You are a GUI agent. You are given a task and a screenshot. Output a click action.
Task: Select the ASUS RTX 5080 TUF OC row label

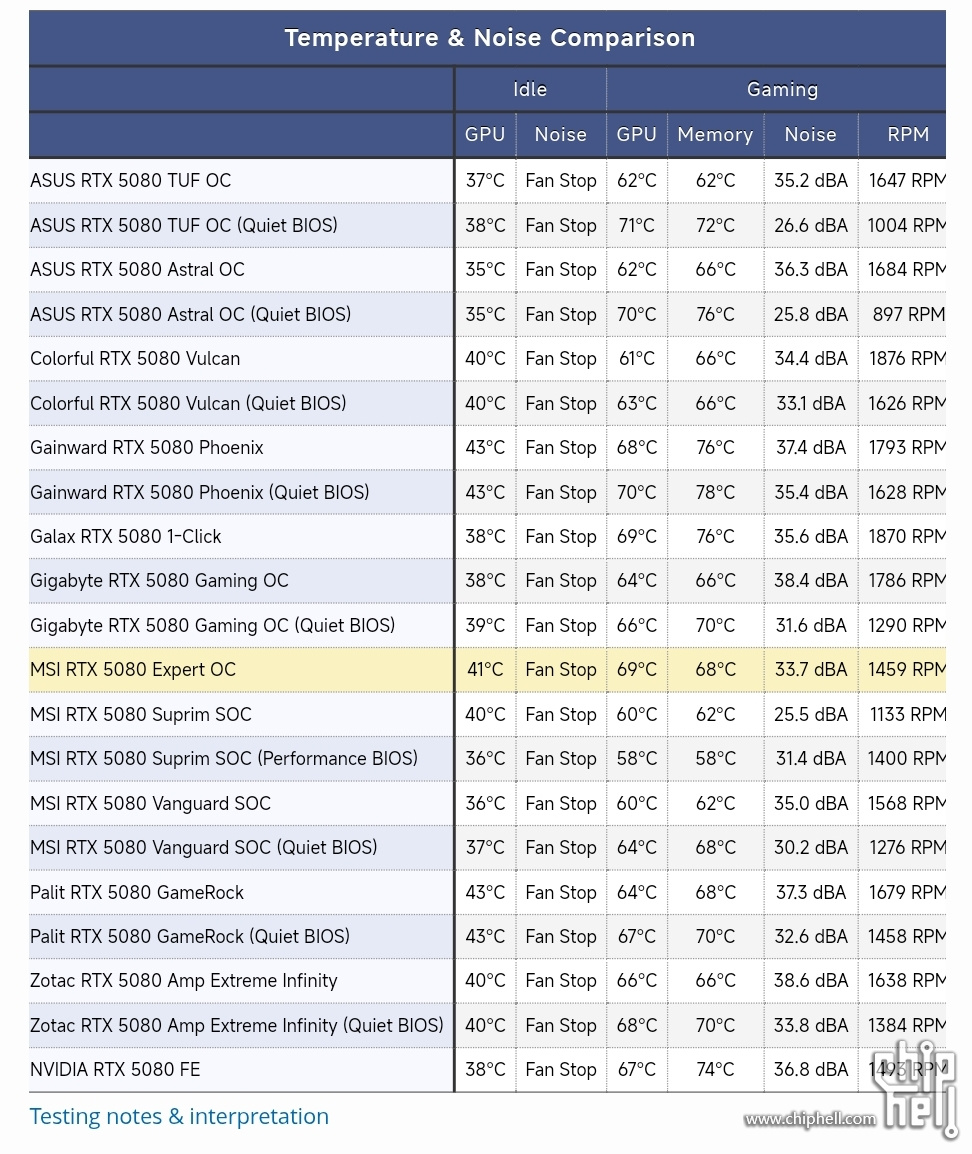pyautogui.click(x=130, y=180)
